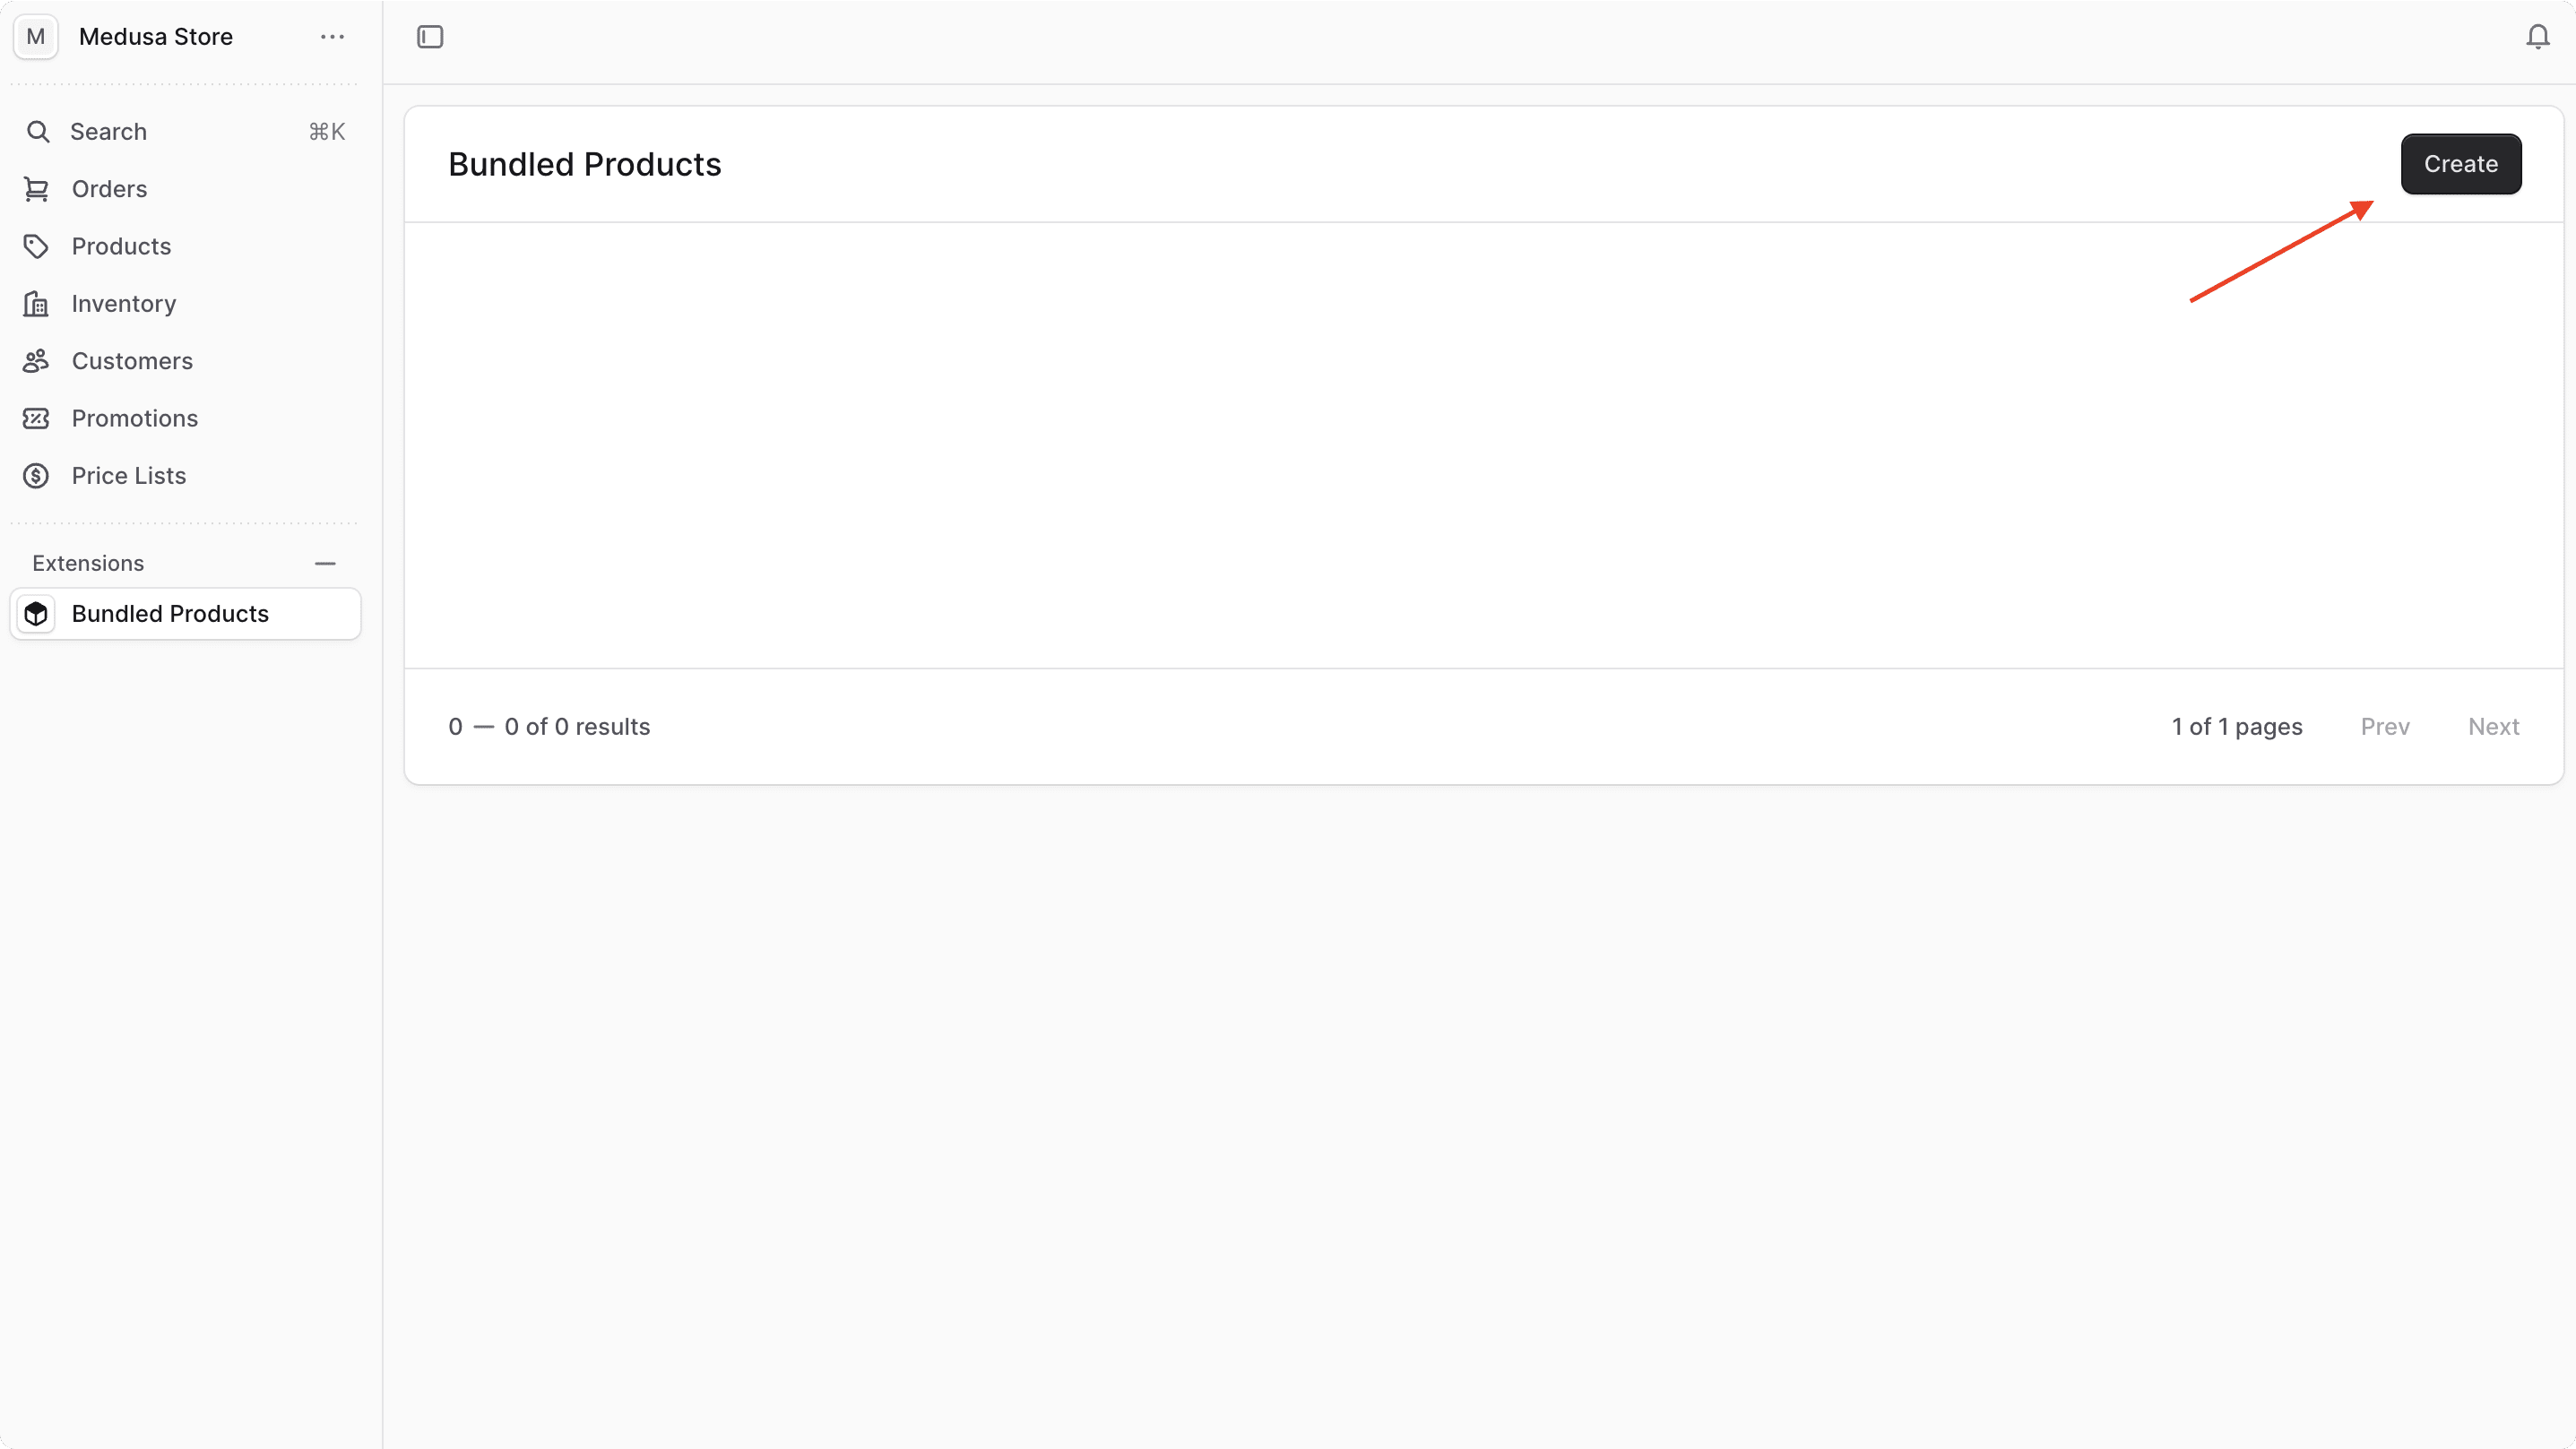The width and height of the screenshot is (2576, 1449).
Task: Expand store settings via the three dots
Action: (x=331, y=36)
